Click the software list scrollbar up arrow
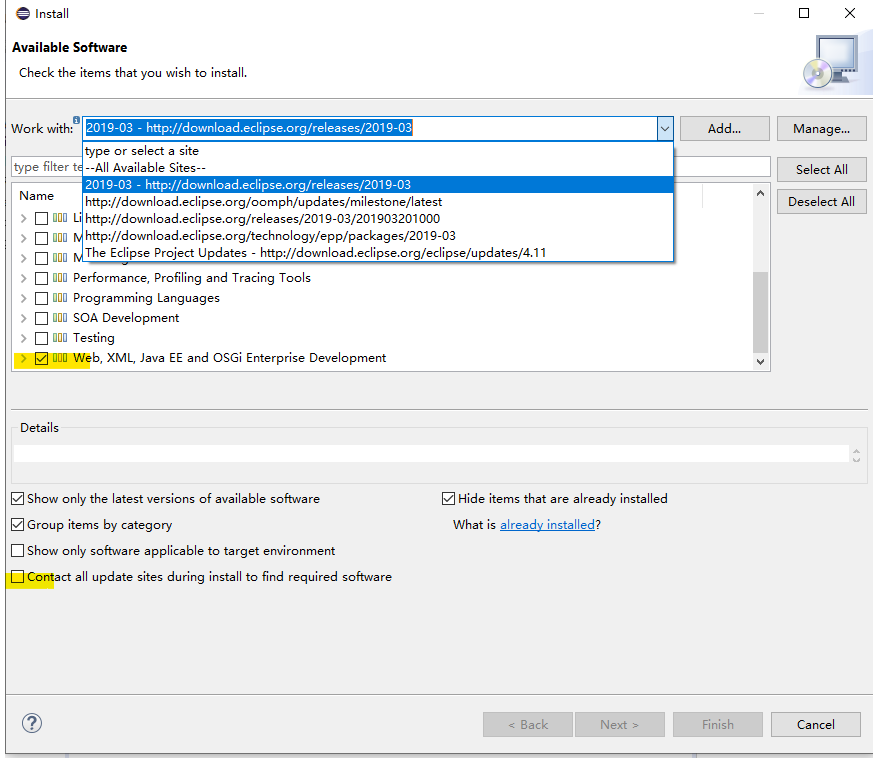This screenshot has height=758, width=873. [x=761, y=193]
